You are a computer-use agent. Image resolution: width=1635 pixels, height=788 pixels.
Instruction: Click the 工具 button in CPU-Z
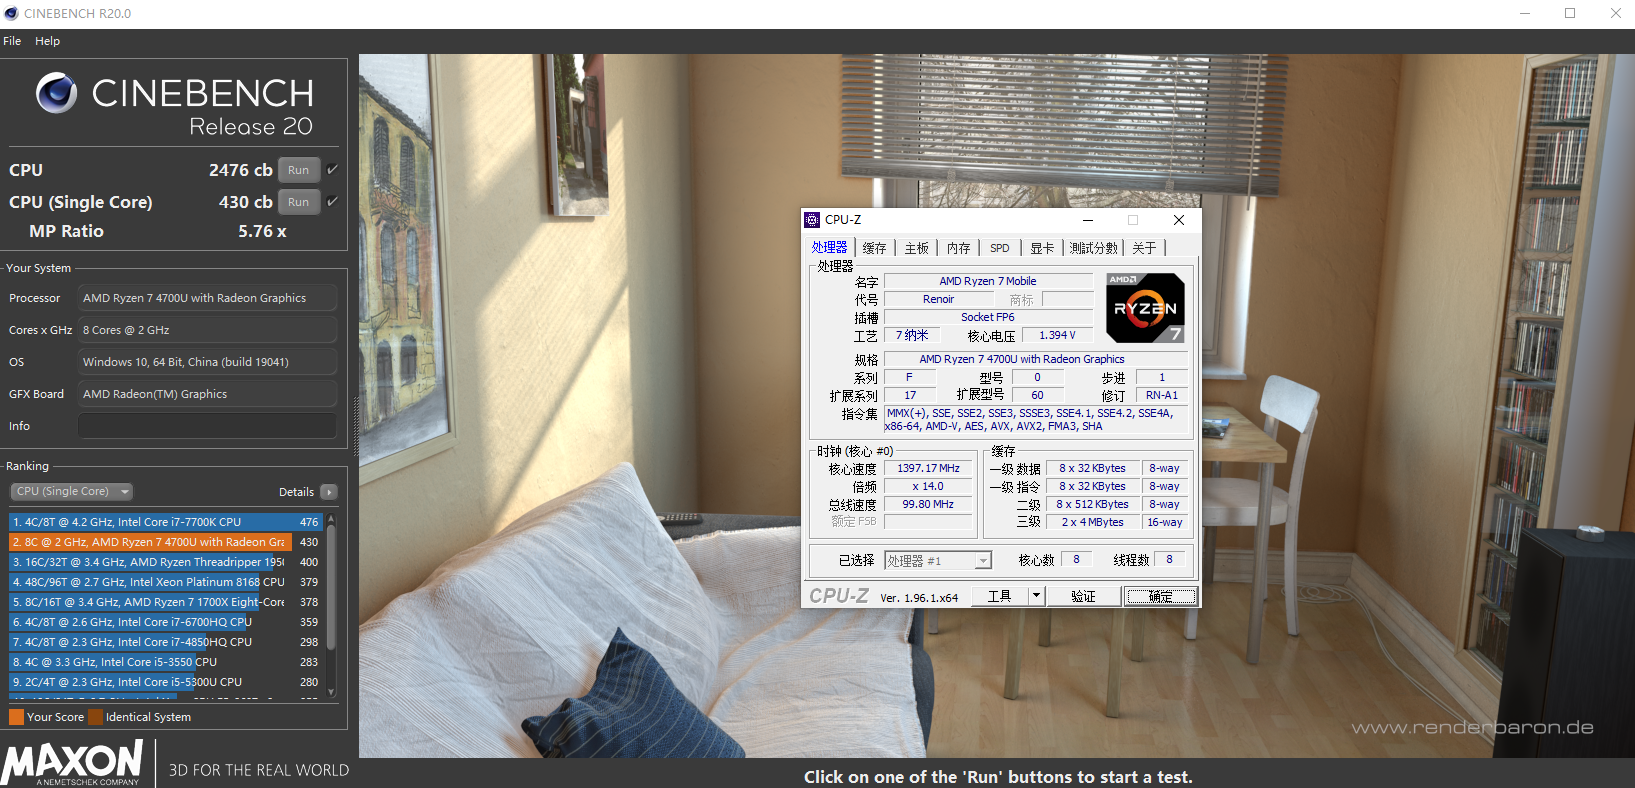point(1000,596)
